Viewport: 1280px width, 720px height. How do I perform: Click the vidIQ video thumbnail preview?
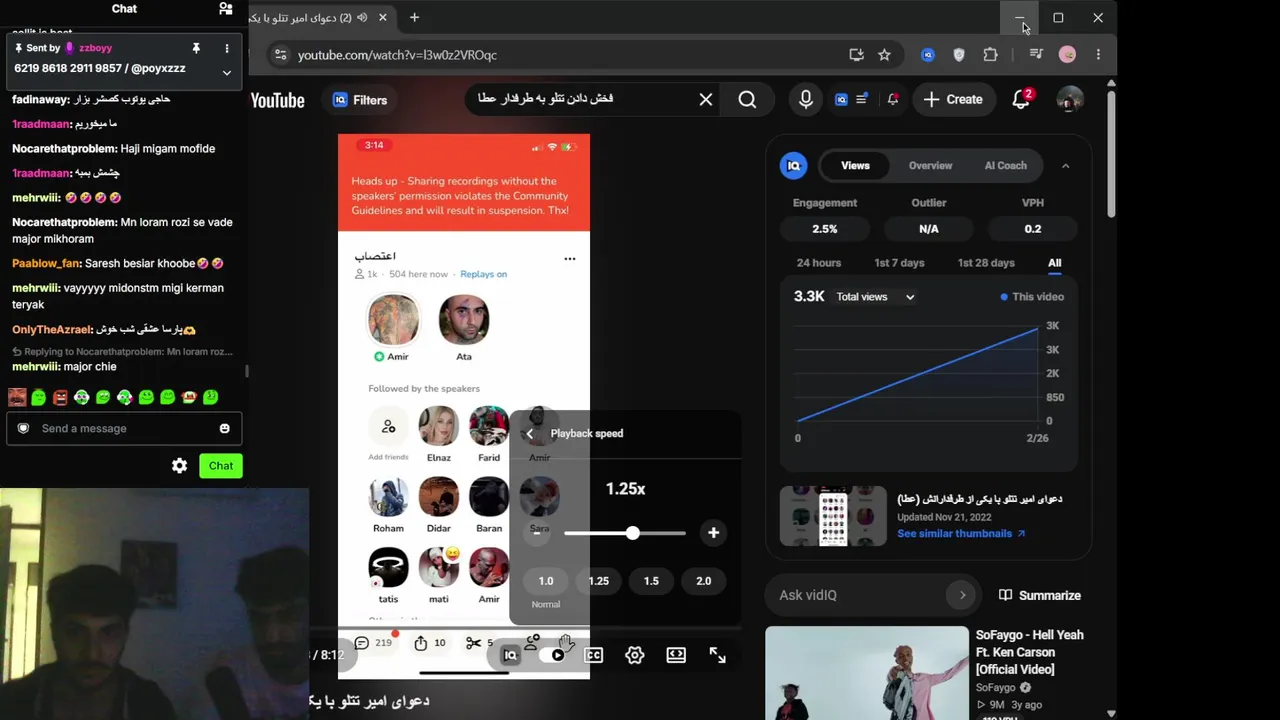tap(833, 516)
